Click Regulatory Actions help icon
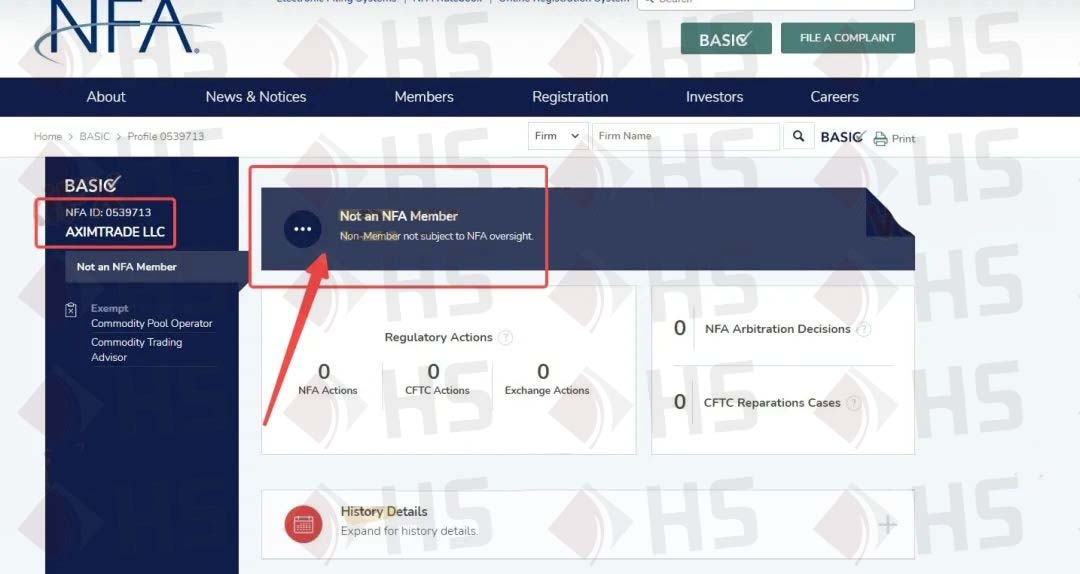This screenshot has width=1080, height=574. [506, 338]
